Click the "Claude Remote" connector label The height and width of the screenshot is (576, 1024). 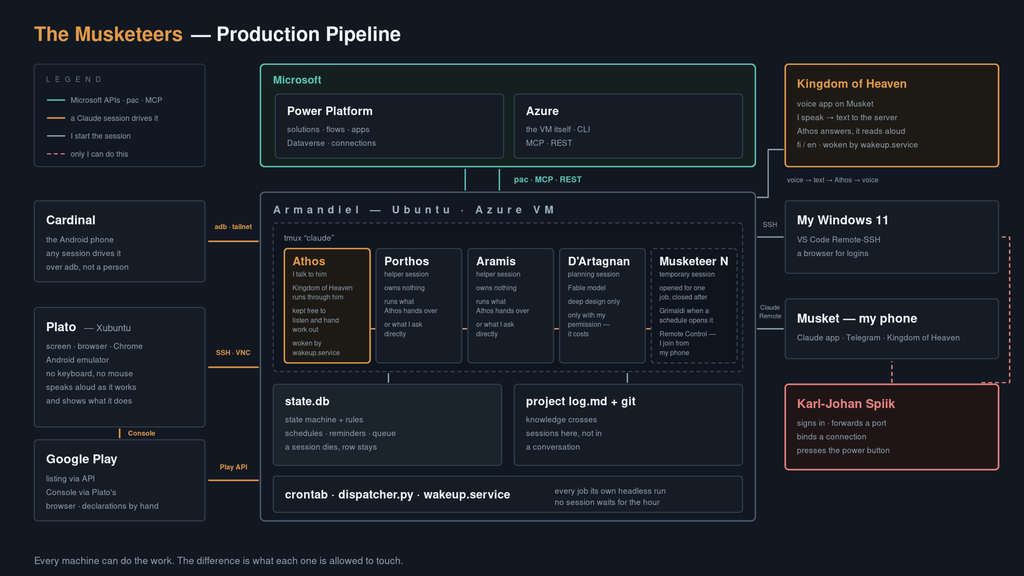pos(770,312)
